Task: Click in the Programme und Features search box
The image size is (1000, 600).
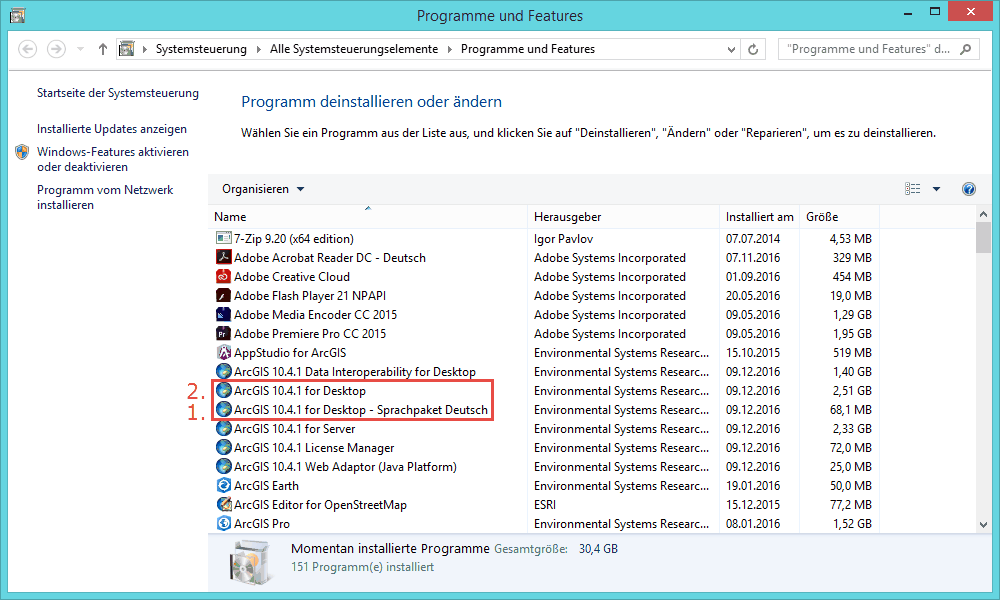Action: point(870,49)
